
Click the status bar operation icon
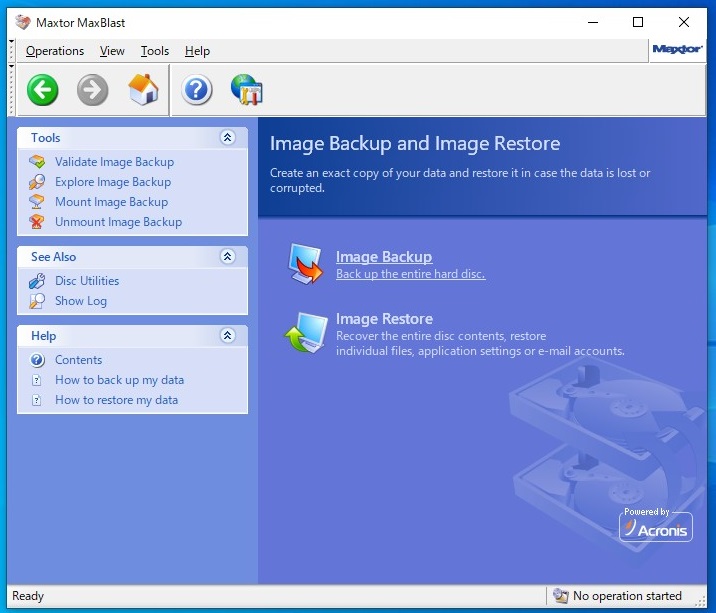tap(560, 596)
